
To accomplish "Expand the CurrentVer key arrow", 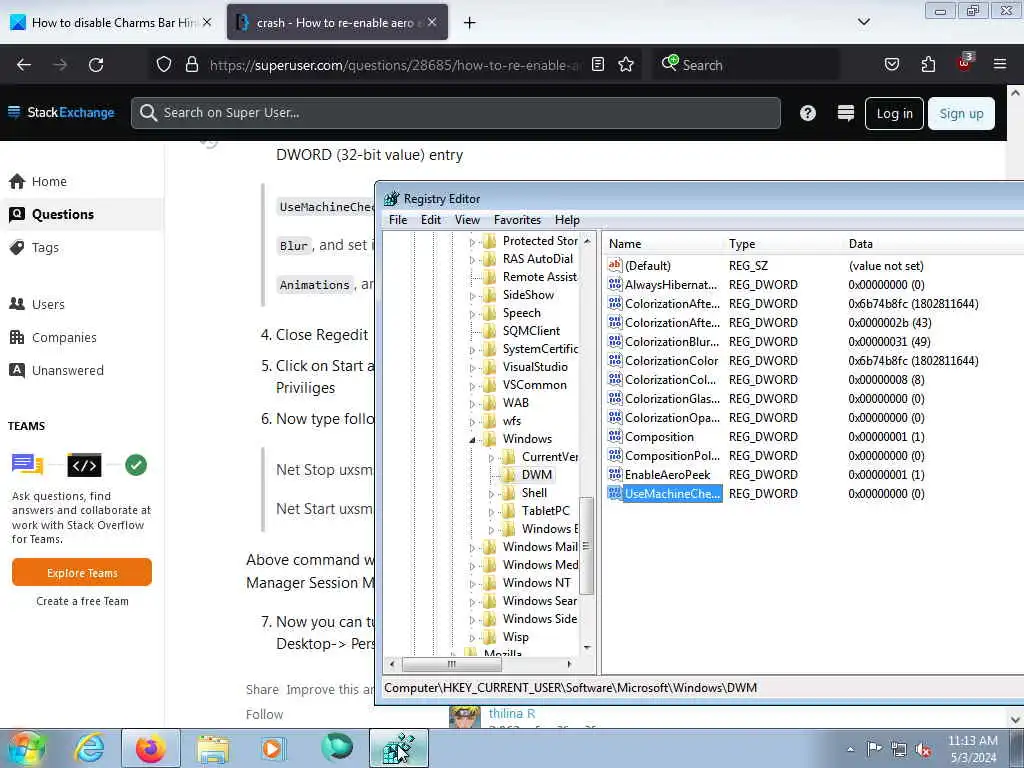I will click(x=491, y=458).
